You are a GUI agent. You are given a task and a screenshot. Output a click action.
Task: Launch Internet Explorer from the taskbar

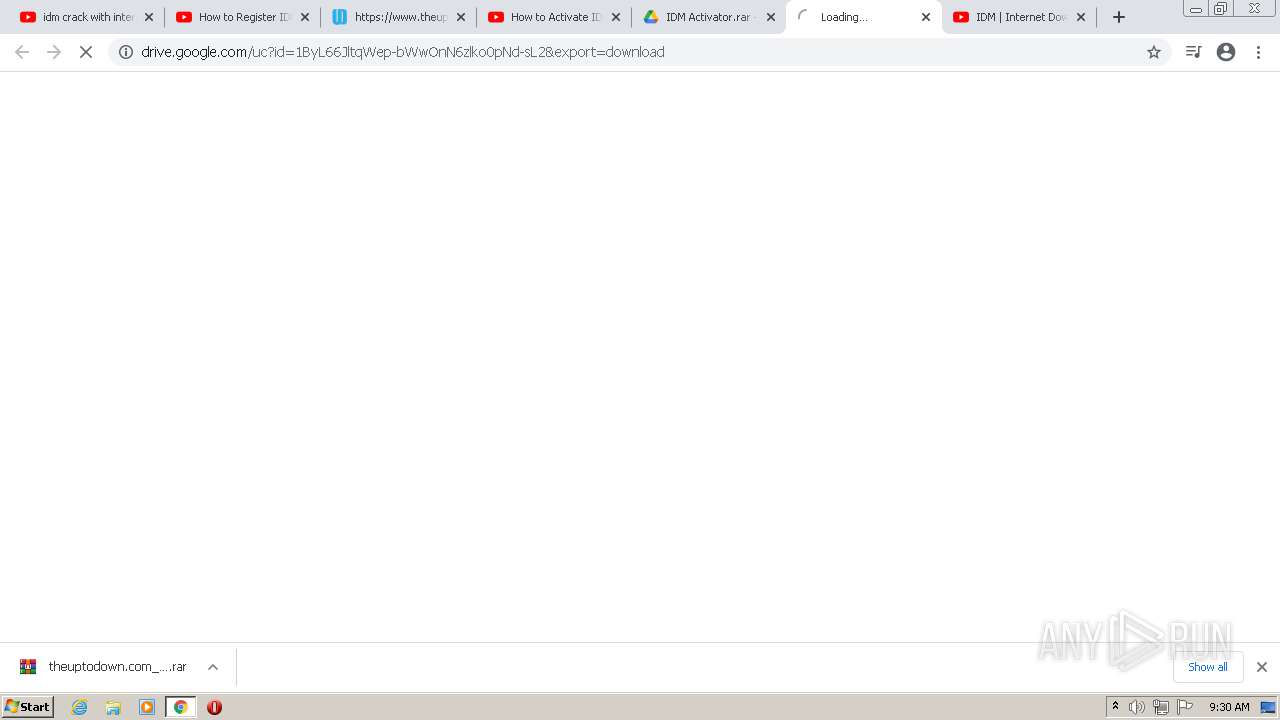coord(80,707)
